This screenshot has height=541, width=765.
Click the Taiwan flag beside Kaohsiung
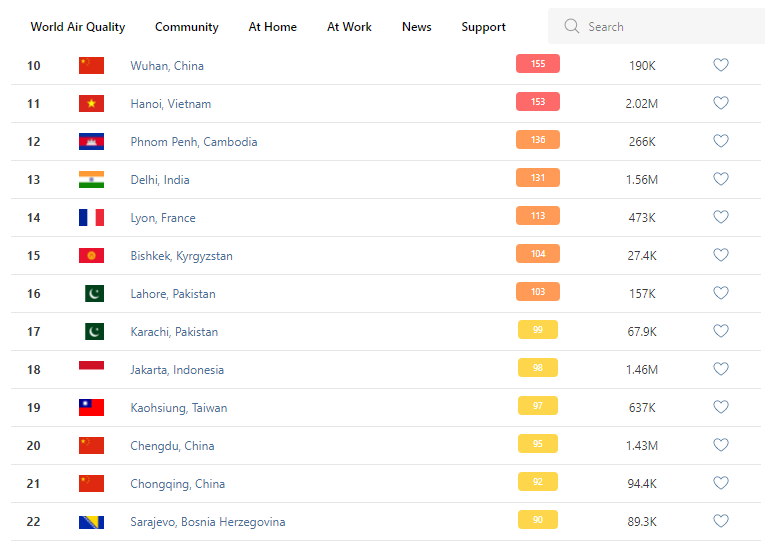91,408
